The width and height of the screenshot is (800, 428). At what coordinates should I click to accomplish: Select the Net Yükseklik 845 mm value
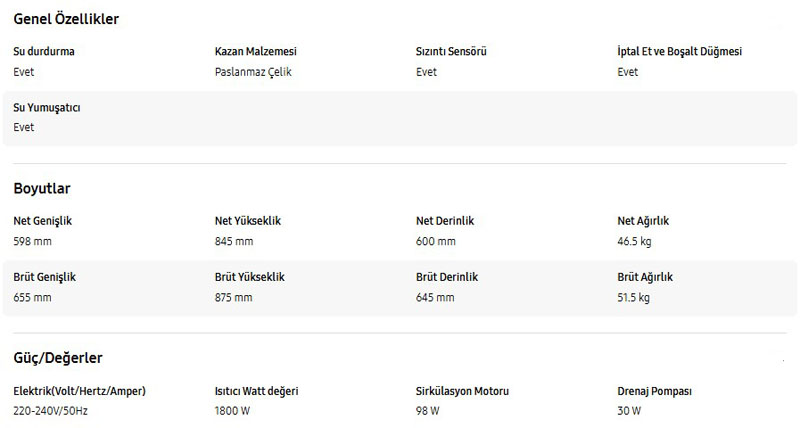(234, 241)
